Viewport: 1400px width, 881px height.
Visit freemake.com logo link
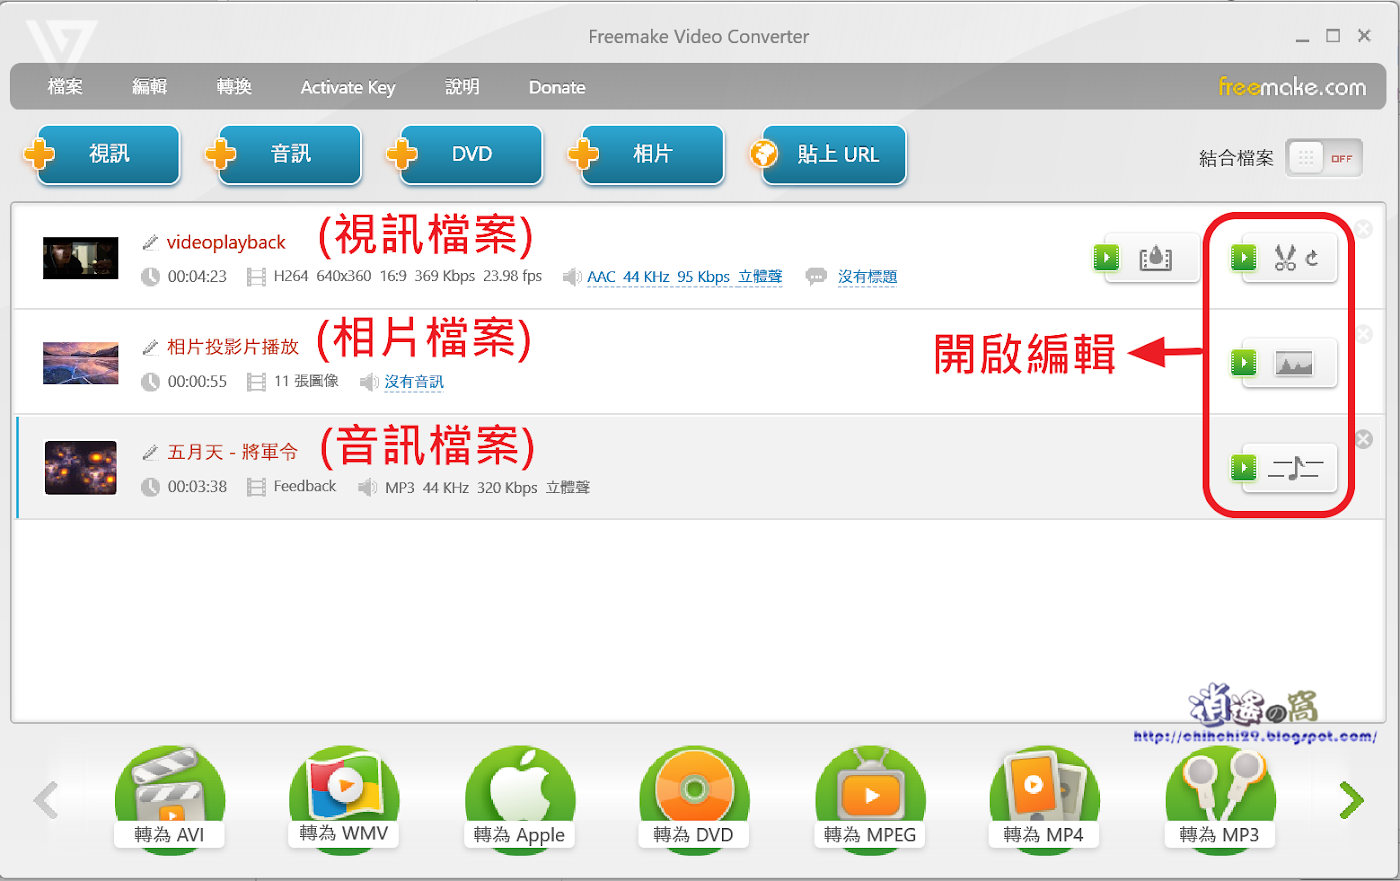pyautogui.click(x=1292, y=87)
